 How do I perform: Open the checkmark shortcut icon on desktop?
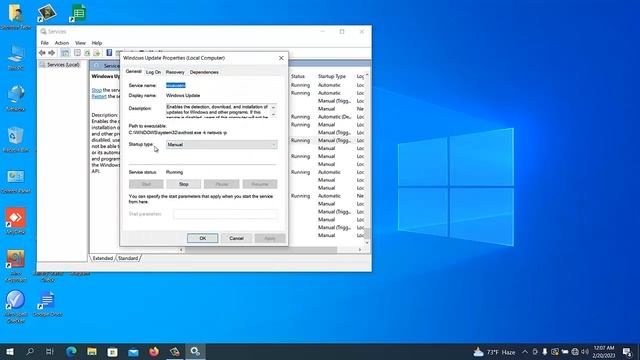click(x=16, y=306)
